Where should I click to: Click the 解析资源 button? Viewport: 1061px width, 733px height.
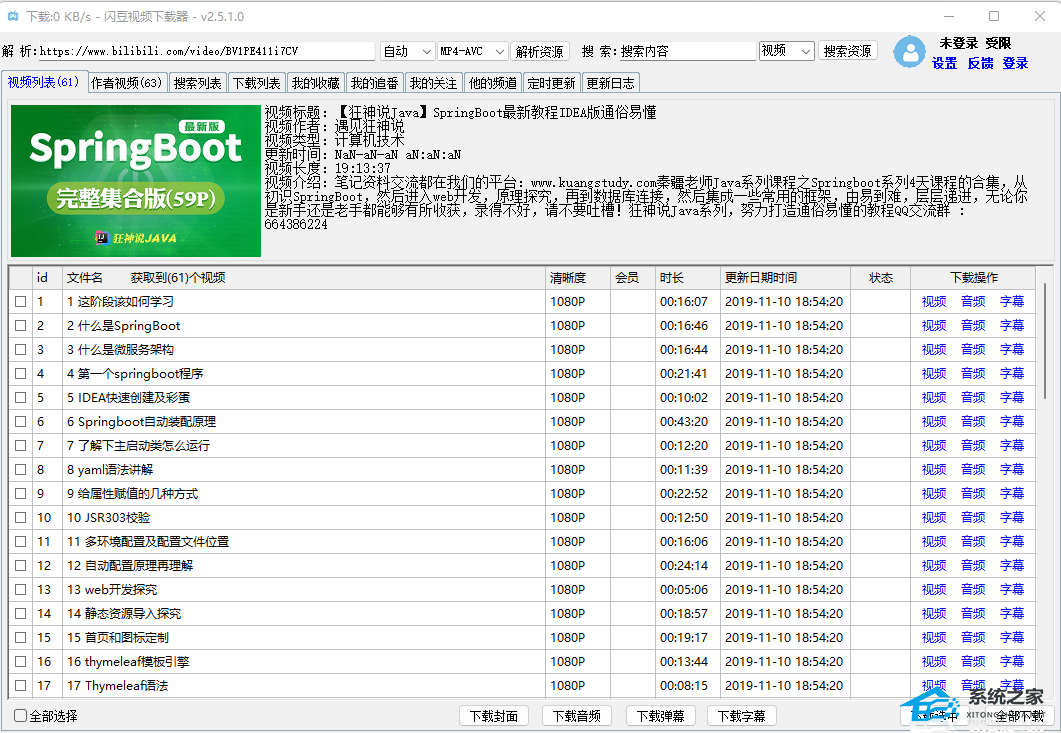tap(540, 49)
